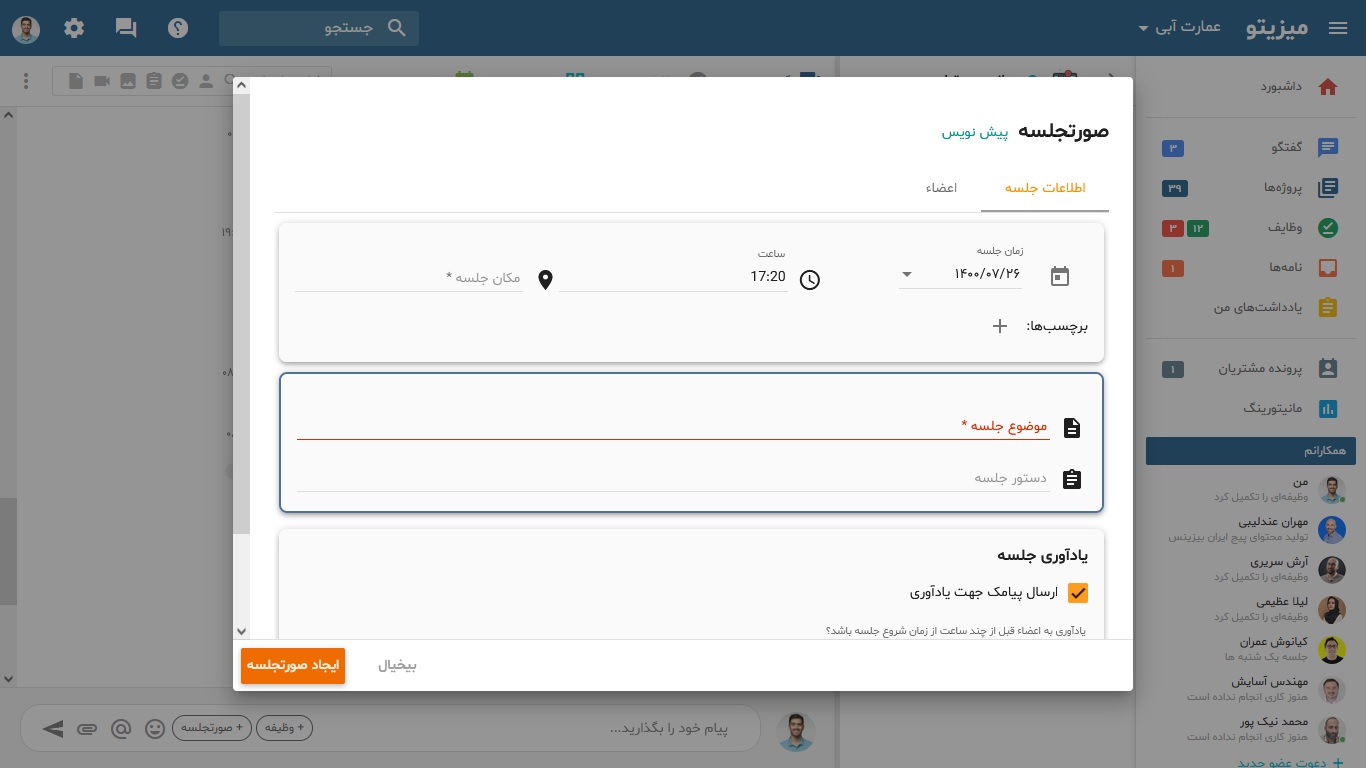Click the همکارانم section header
The height and width of the screenshot is (768, 1366).
(x=1251, y=451)
